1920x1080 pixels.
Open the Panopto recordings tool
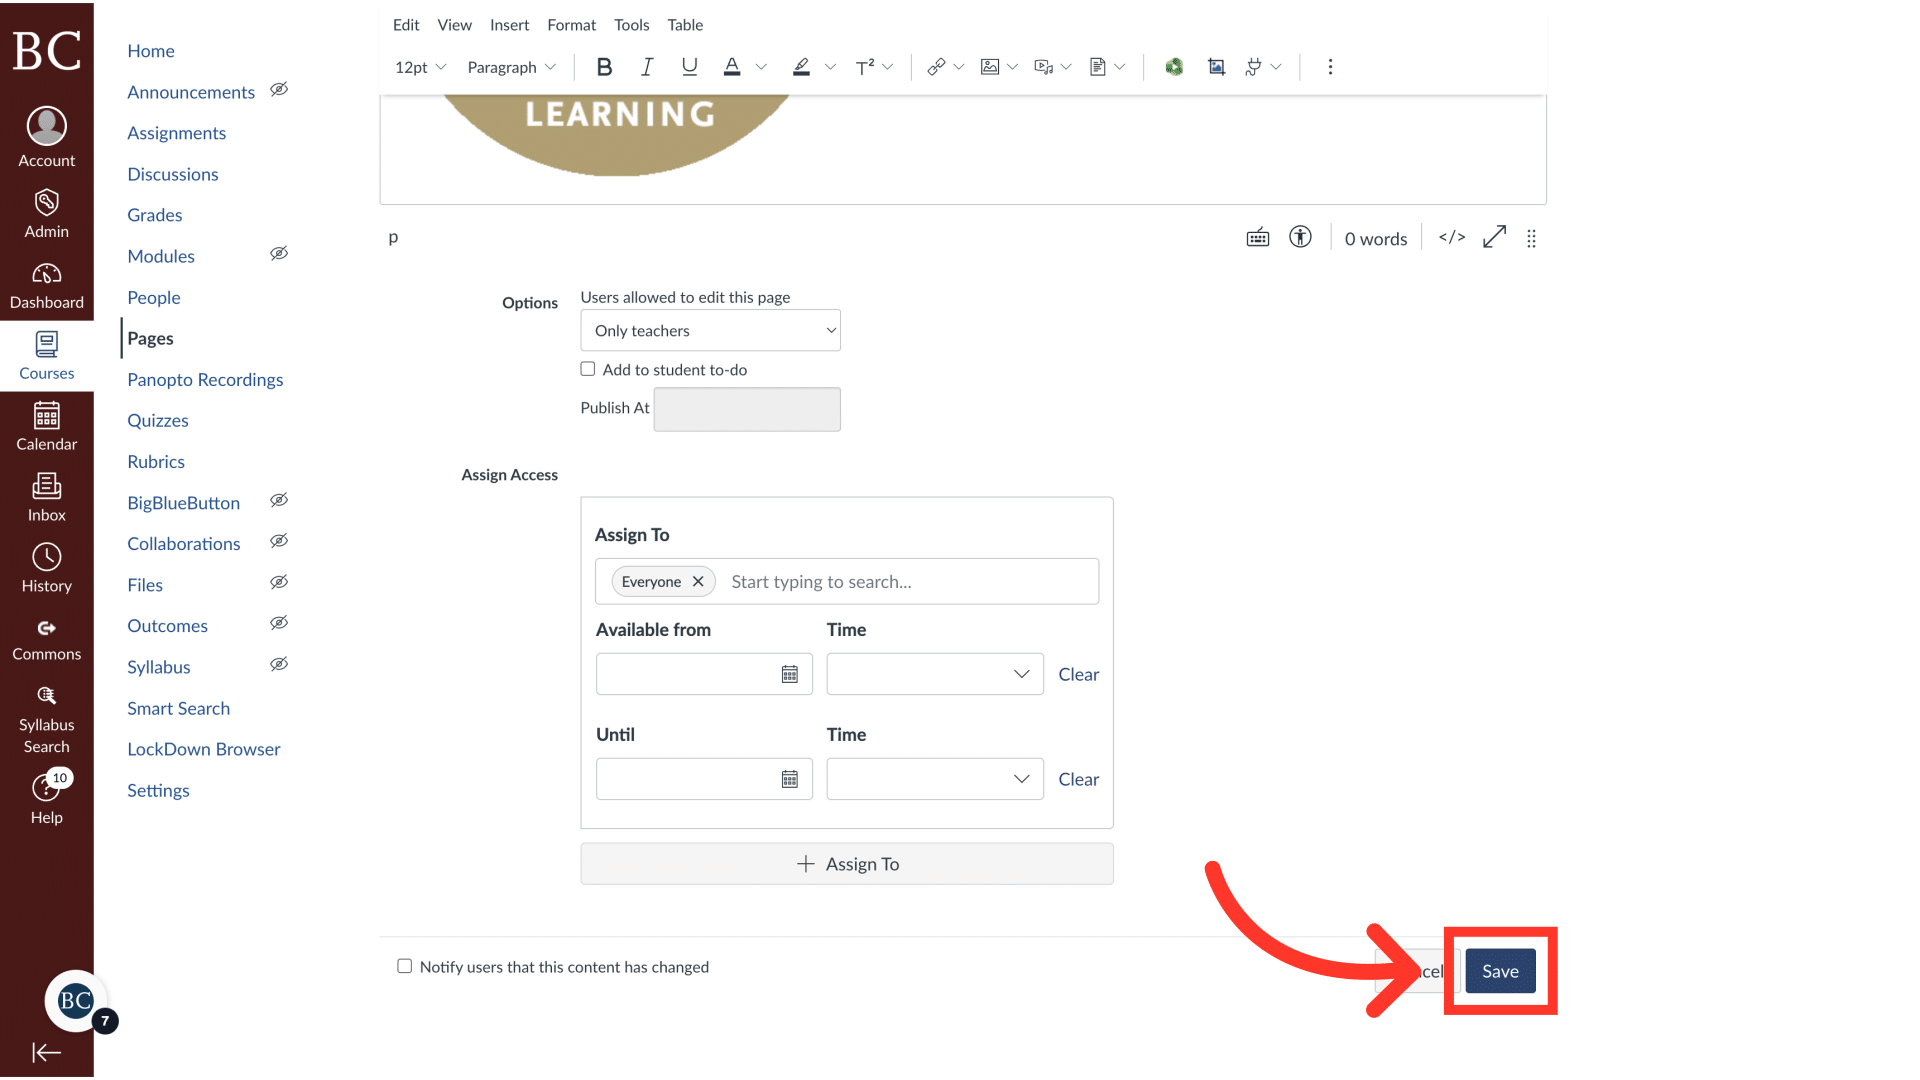[x=205, y=379]
